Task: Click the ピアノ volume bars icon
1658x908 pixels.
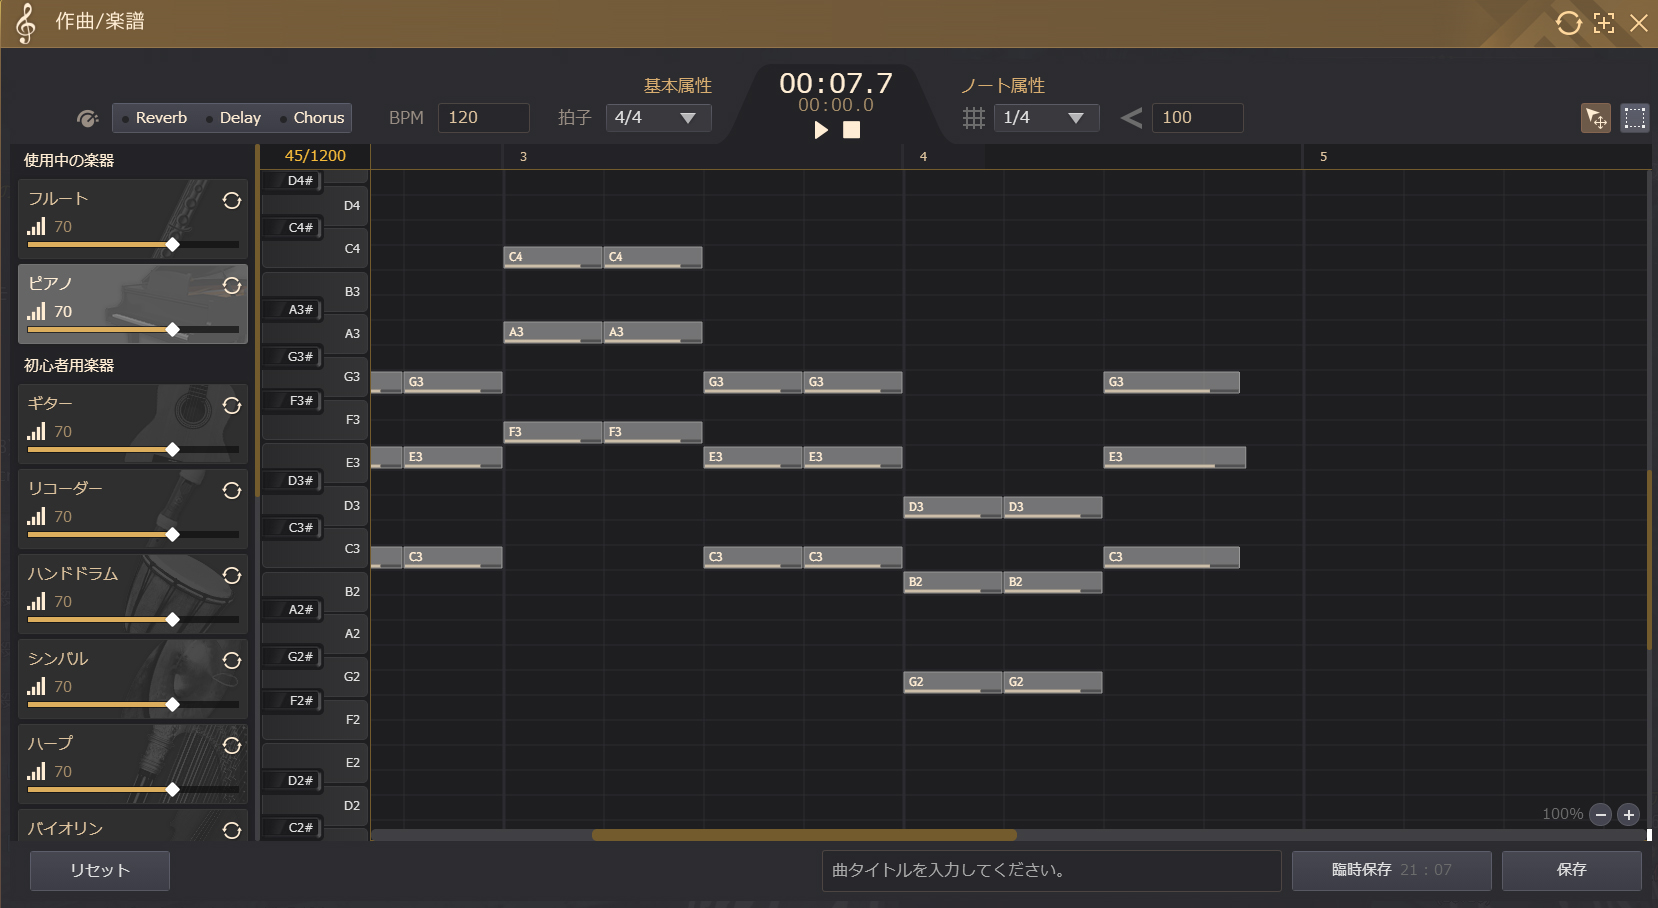Action: pos(36,312)
